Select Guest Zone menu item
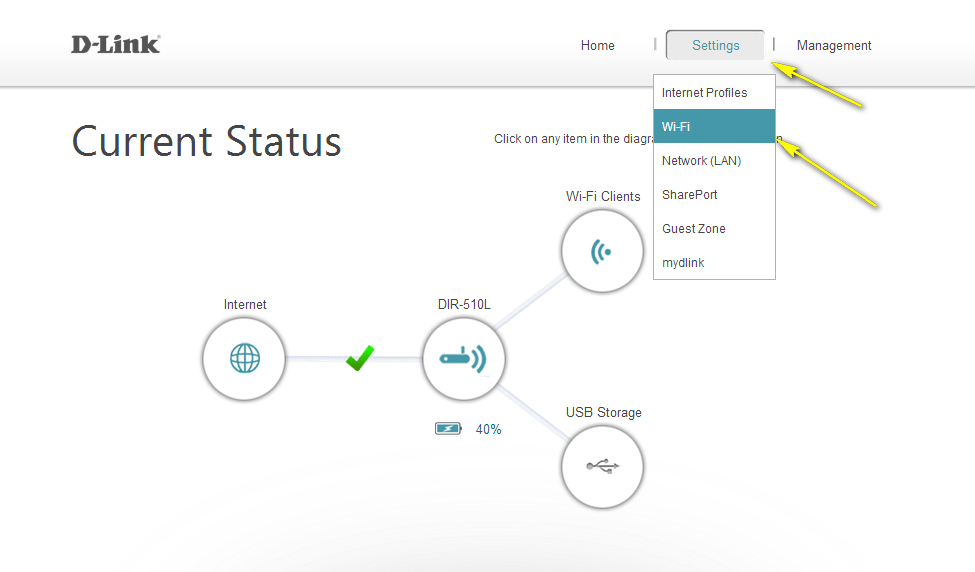 (x=714, y=229)
